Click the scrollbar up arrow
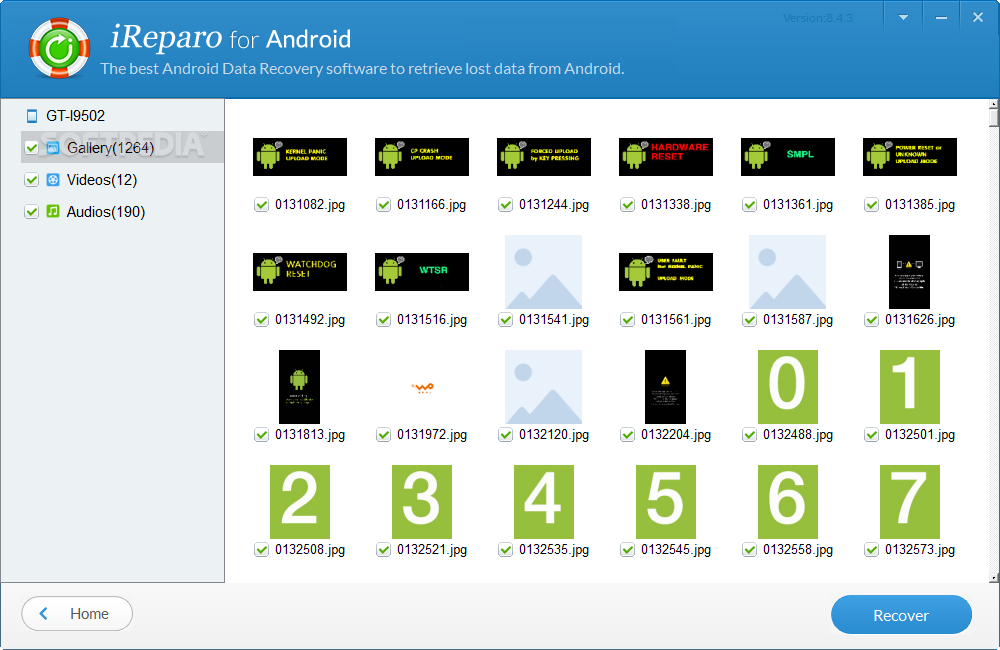Viewport: 1000px width, 650px height. point(994,103)
